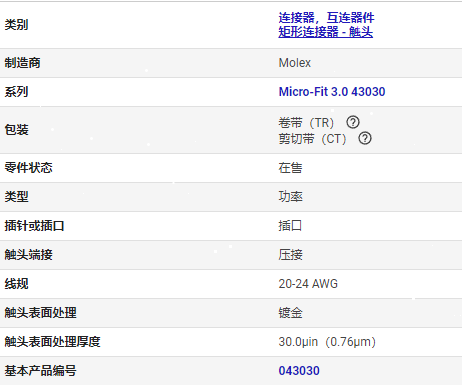Screen dimensions: 462x385
Task: Click the contact termination value 压接
Action: pos(290,255)
